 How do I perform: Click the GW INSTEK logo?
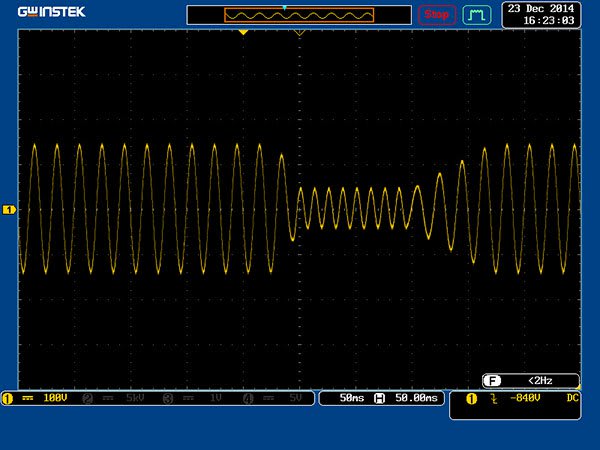pos(51,12)
